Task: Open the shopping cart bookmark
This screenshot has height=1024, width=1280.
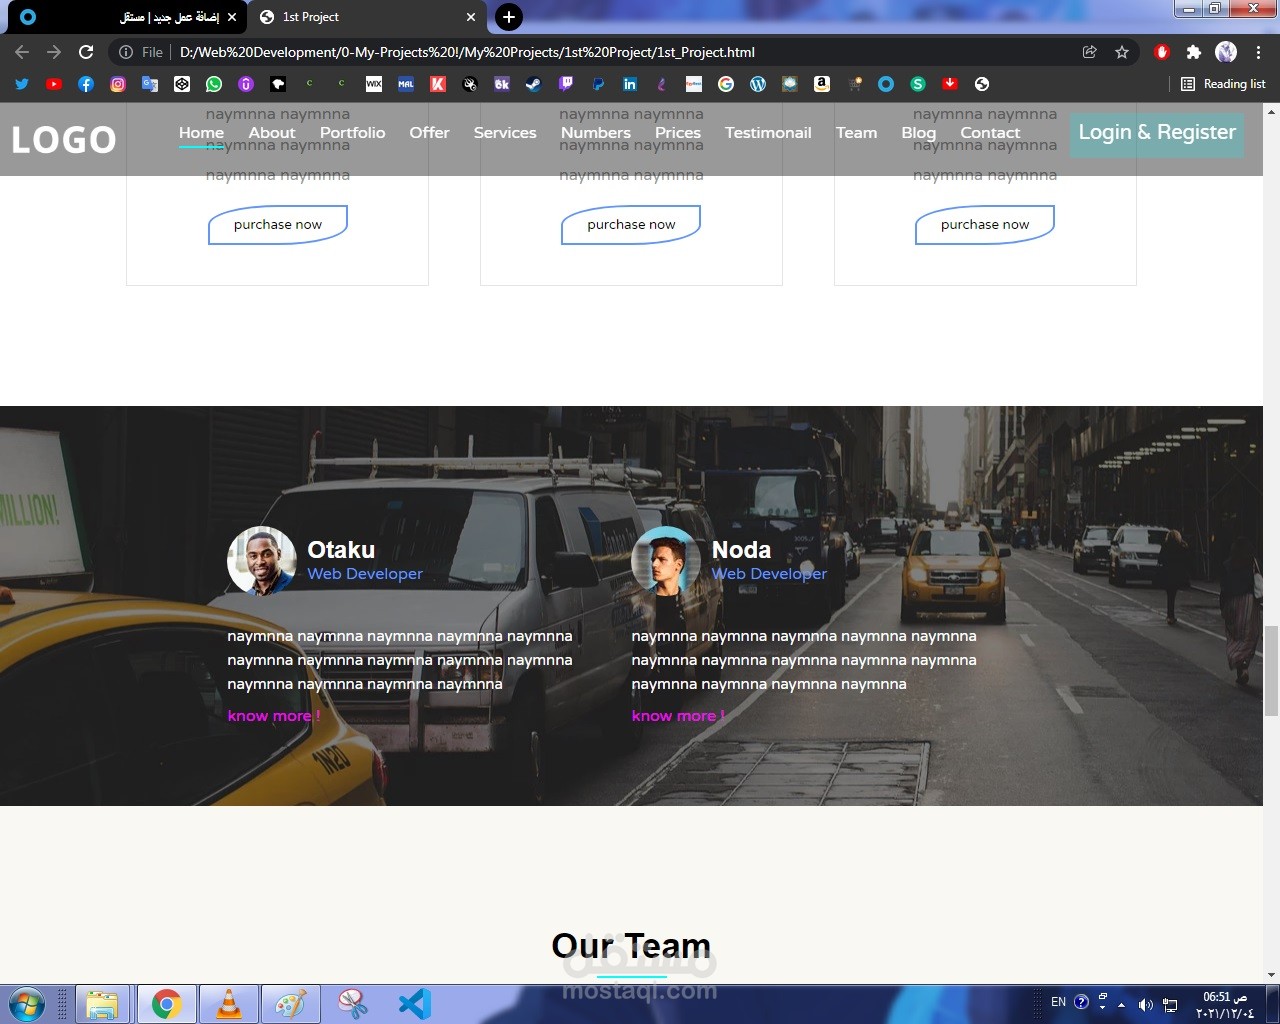Action: (x=854, y=84)
